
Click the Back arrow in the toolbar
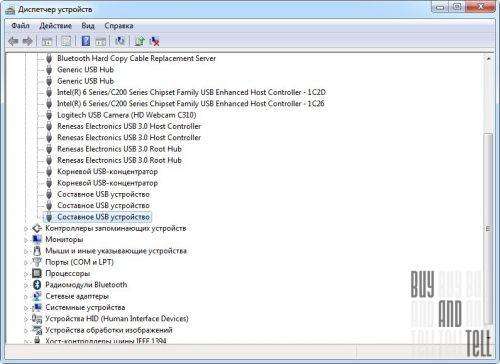click(13, 41)
